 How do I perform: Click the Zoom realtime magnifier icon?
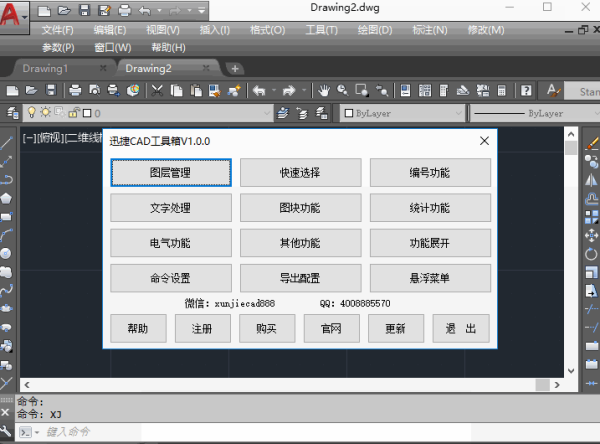coord(343,91)
